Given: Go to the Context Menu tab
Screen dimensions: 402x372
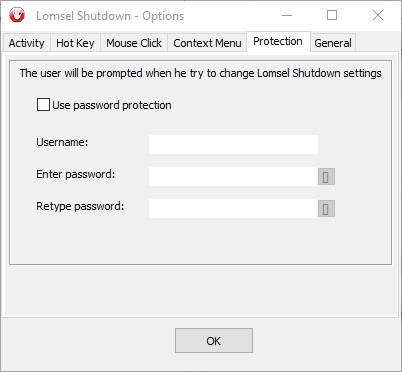Looking at the screenshot, I should (207, 43).
